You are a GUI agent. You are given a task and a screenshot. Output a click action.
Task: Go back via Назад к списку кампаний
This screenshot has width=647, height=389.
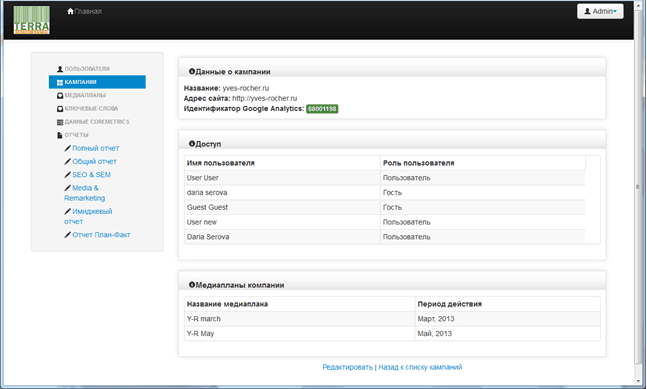click(420, 367)
